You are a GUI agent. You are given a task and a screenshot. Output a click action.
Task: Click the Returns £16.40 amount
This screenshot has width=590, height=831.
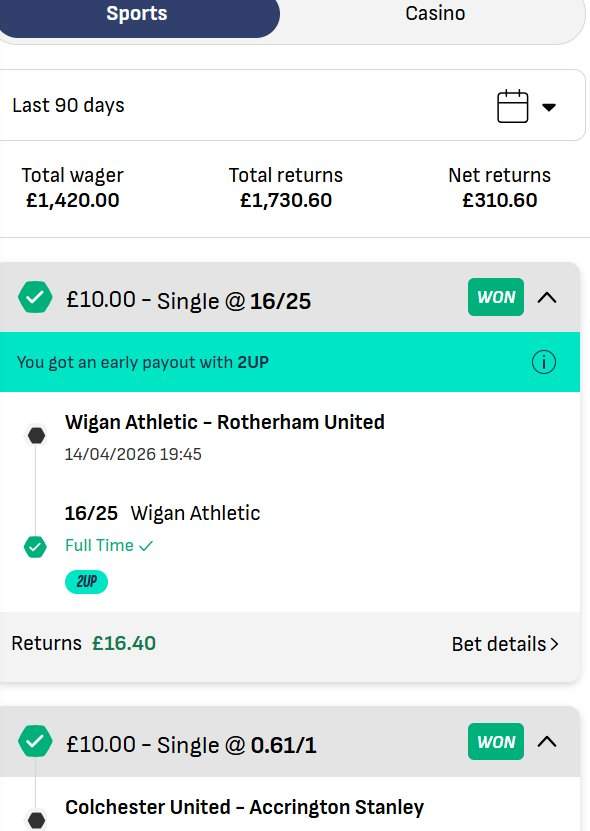click(x=123, y=644)
